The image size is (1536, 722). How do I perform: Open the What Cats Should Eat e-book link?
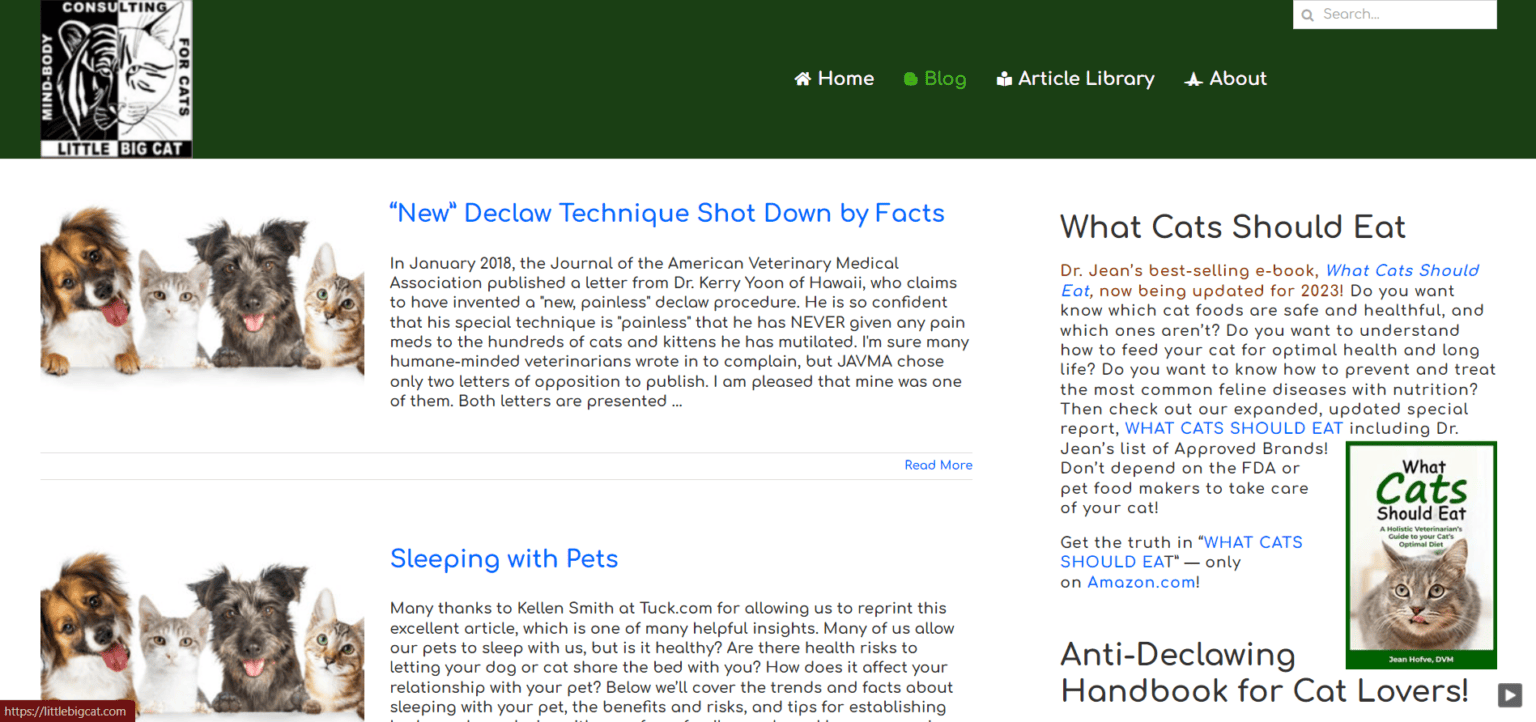[1401, 270]
